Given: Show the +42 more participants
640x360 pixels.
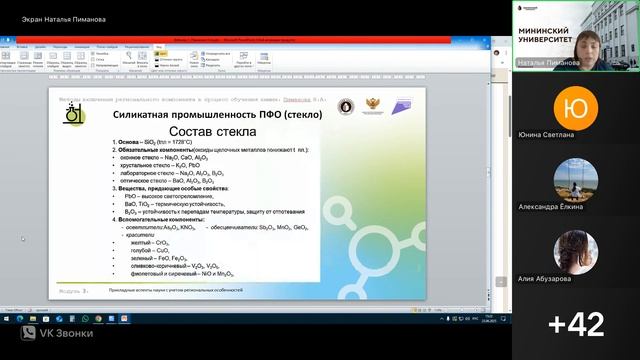Looking at the screenshot, I should click(576, 324).
